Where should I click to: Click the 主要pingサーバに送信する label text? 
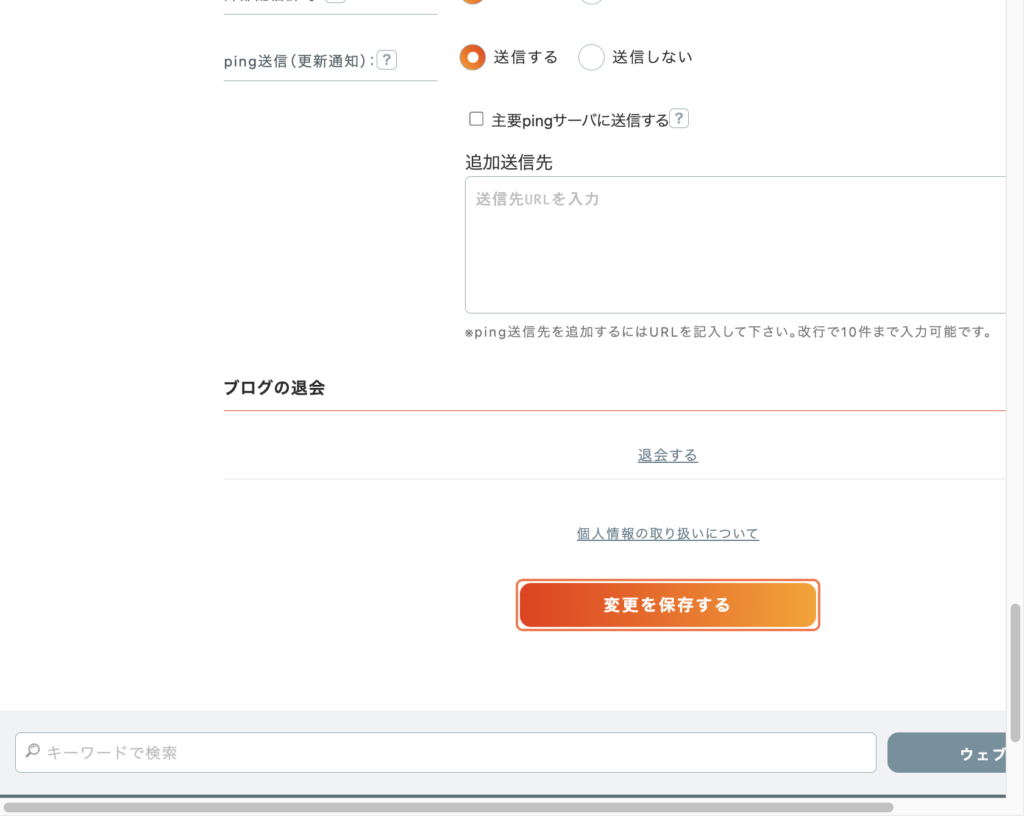[580, 120]
